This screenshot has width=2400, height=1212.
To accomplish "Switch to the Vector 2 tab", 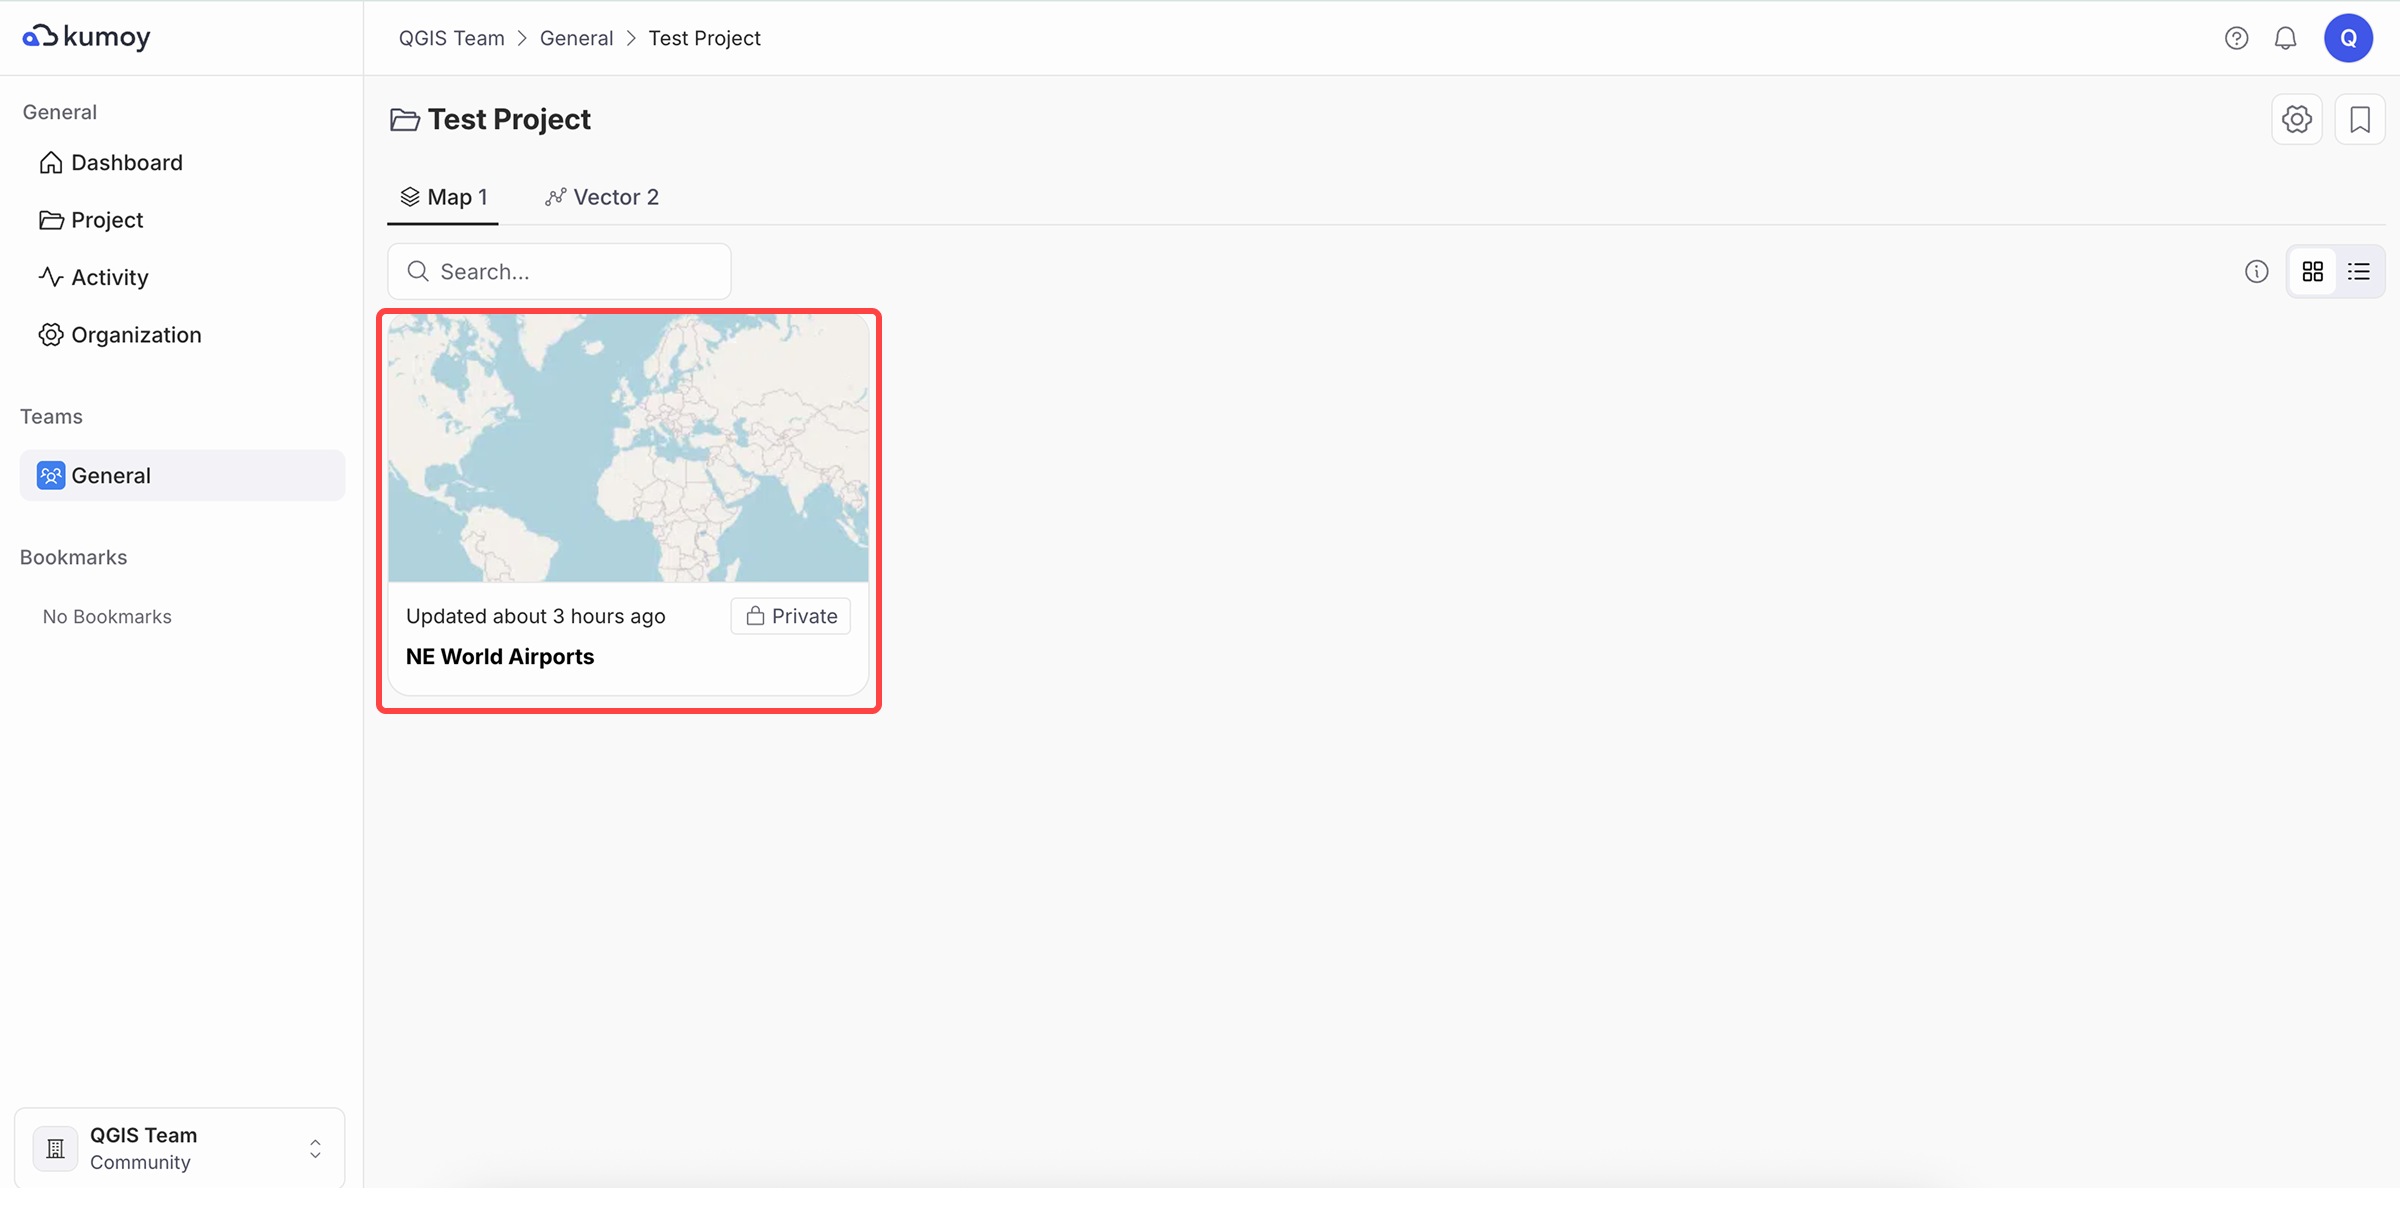I will [x=602, y=196].
